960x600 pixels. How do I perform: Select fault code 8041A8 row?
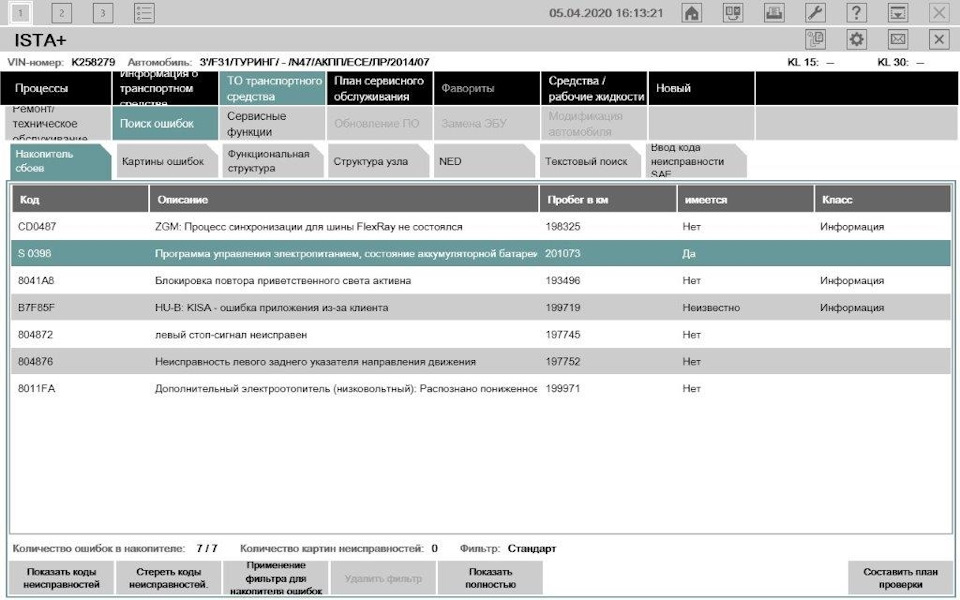(481, 280)
